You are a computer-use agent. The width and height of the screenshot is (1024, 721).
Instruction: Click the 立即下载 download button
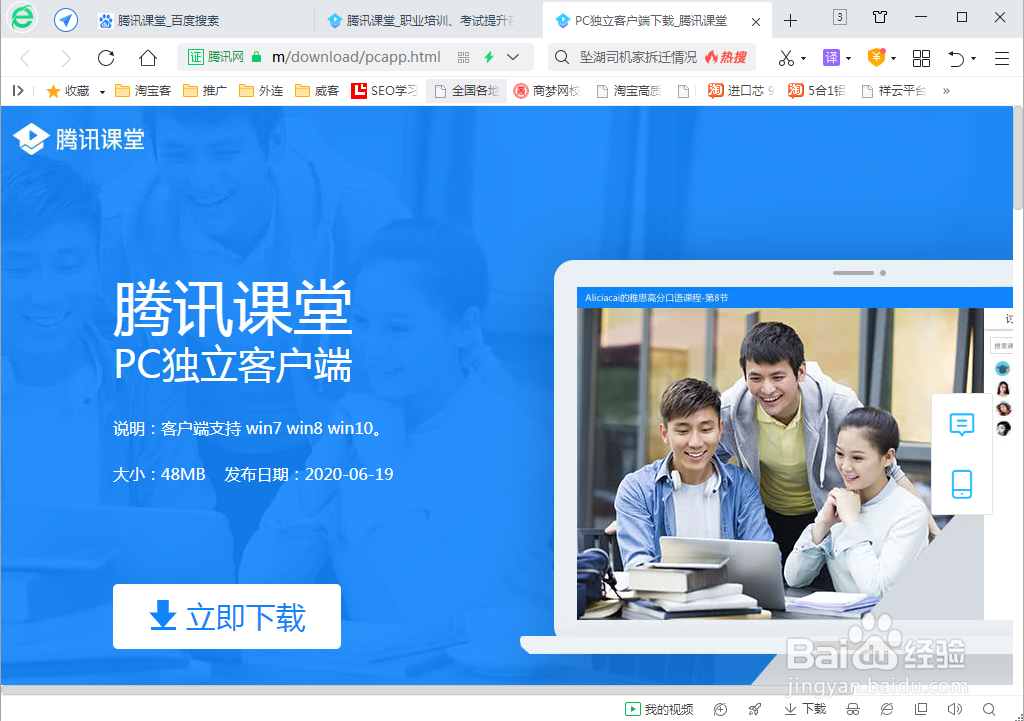pos(227,616)
